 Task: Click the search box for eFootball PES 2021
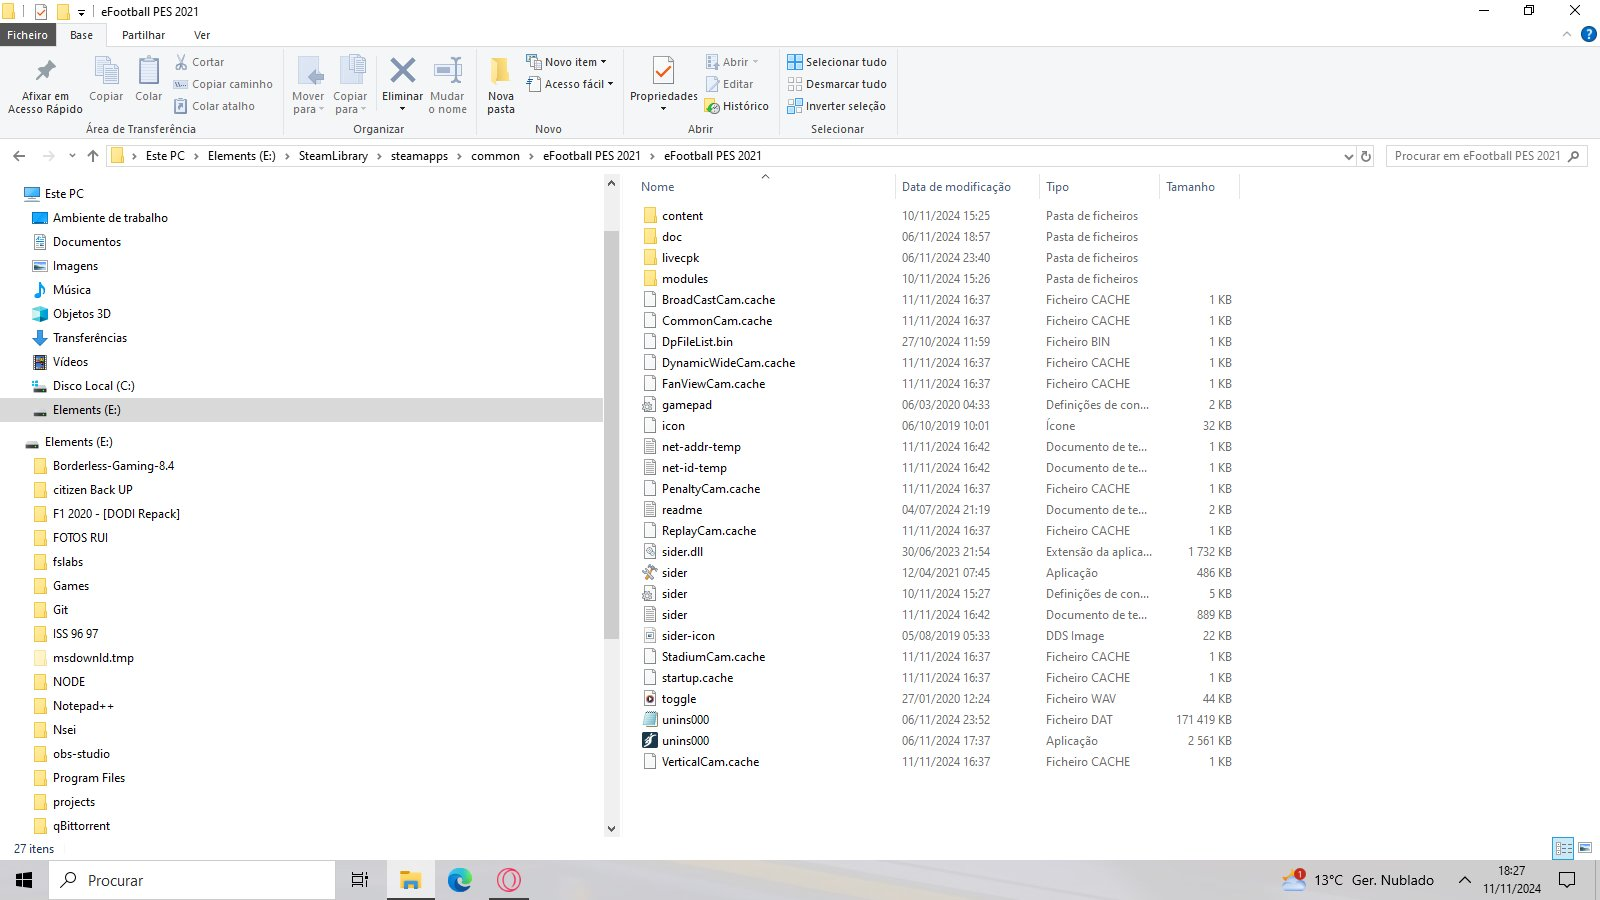(1486, 156)
